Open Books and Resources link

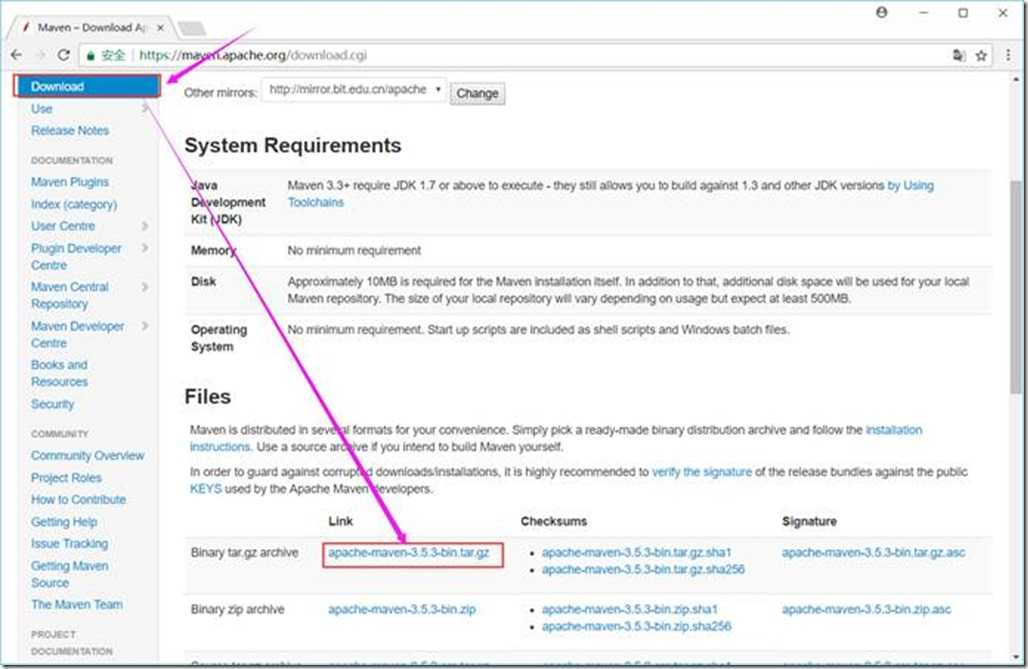tap(59, 373)
